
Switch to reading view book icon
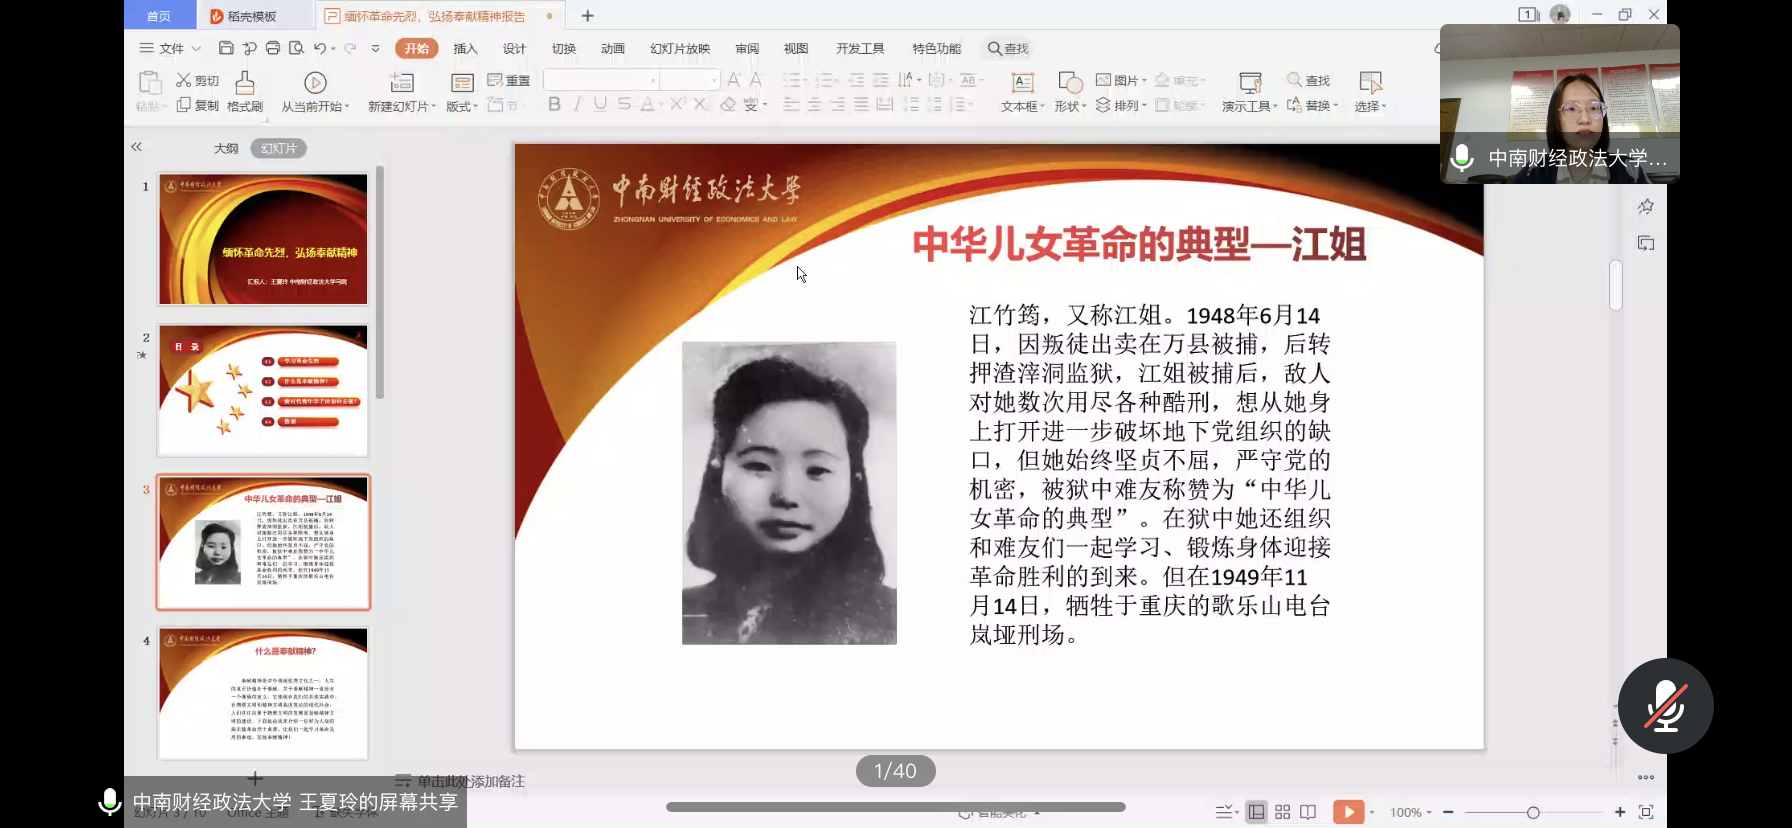(1308, 812)
